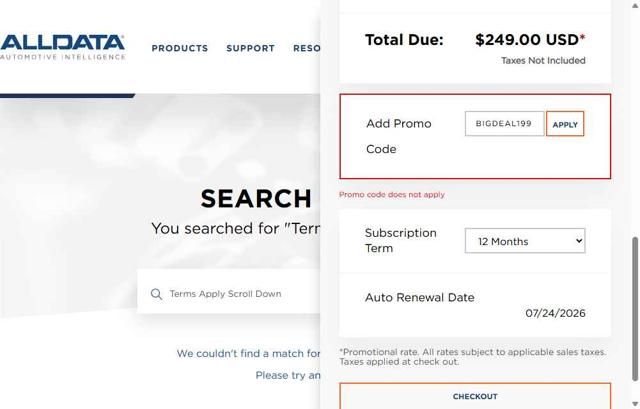Click the 'Add Promo Code' label
This screenshot has width=640, height=409.
[399, 136]
